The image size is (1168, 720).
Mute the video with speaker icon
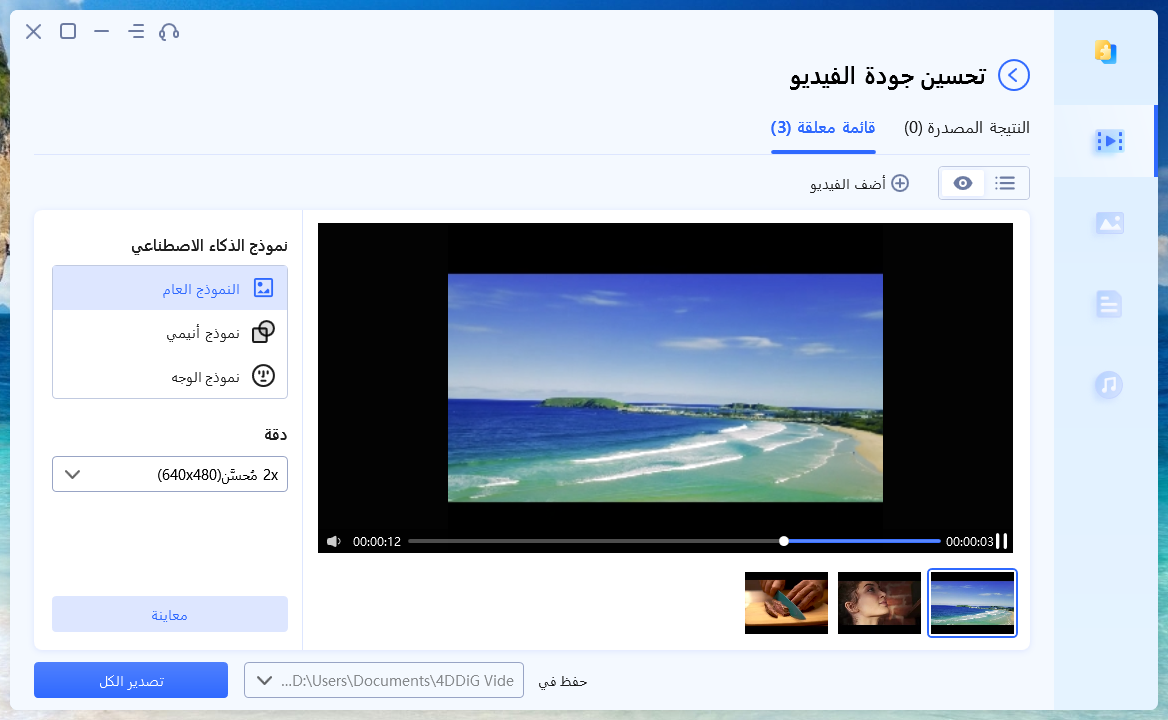[334, 542]
